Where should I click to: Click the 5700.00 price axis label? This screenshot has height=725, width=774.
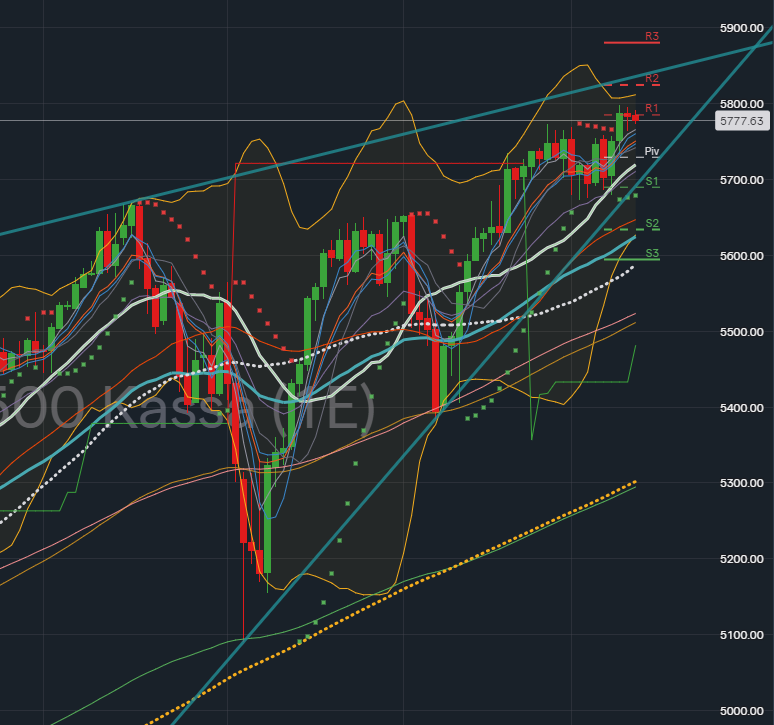tap(741, 180)
